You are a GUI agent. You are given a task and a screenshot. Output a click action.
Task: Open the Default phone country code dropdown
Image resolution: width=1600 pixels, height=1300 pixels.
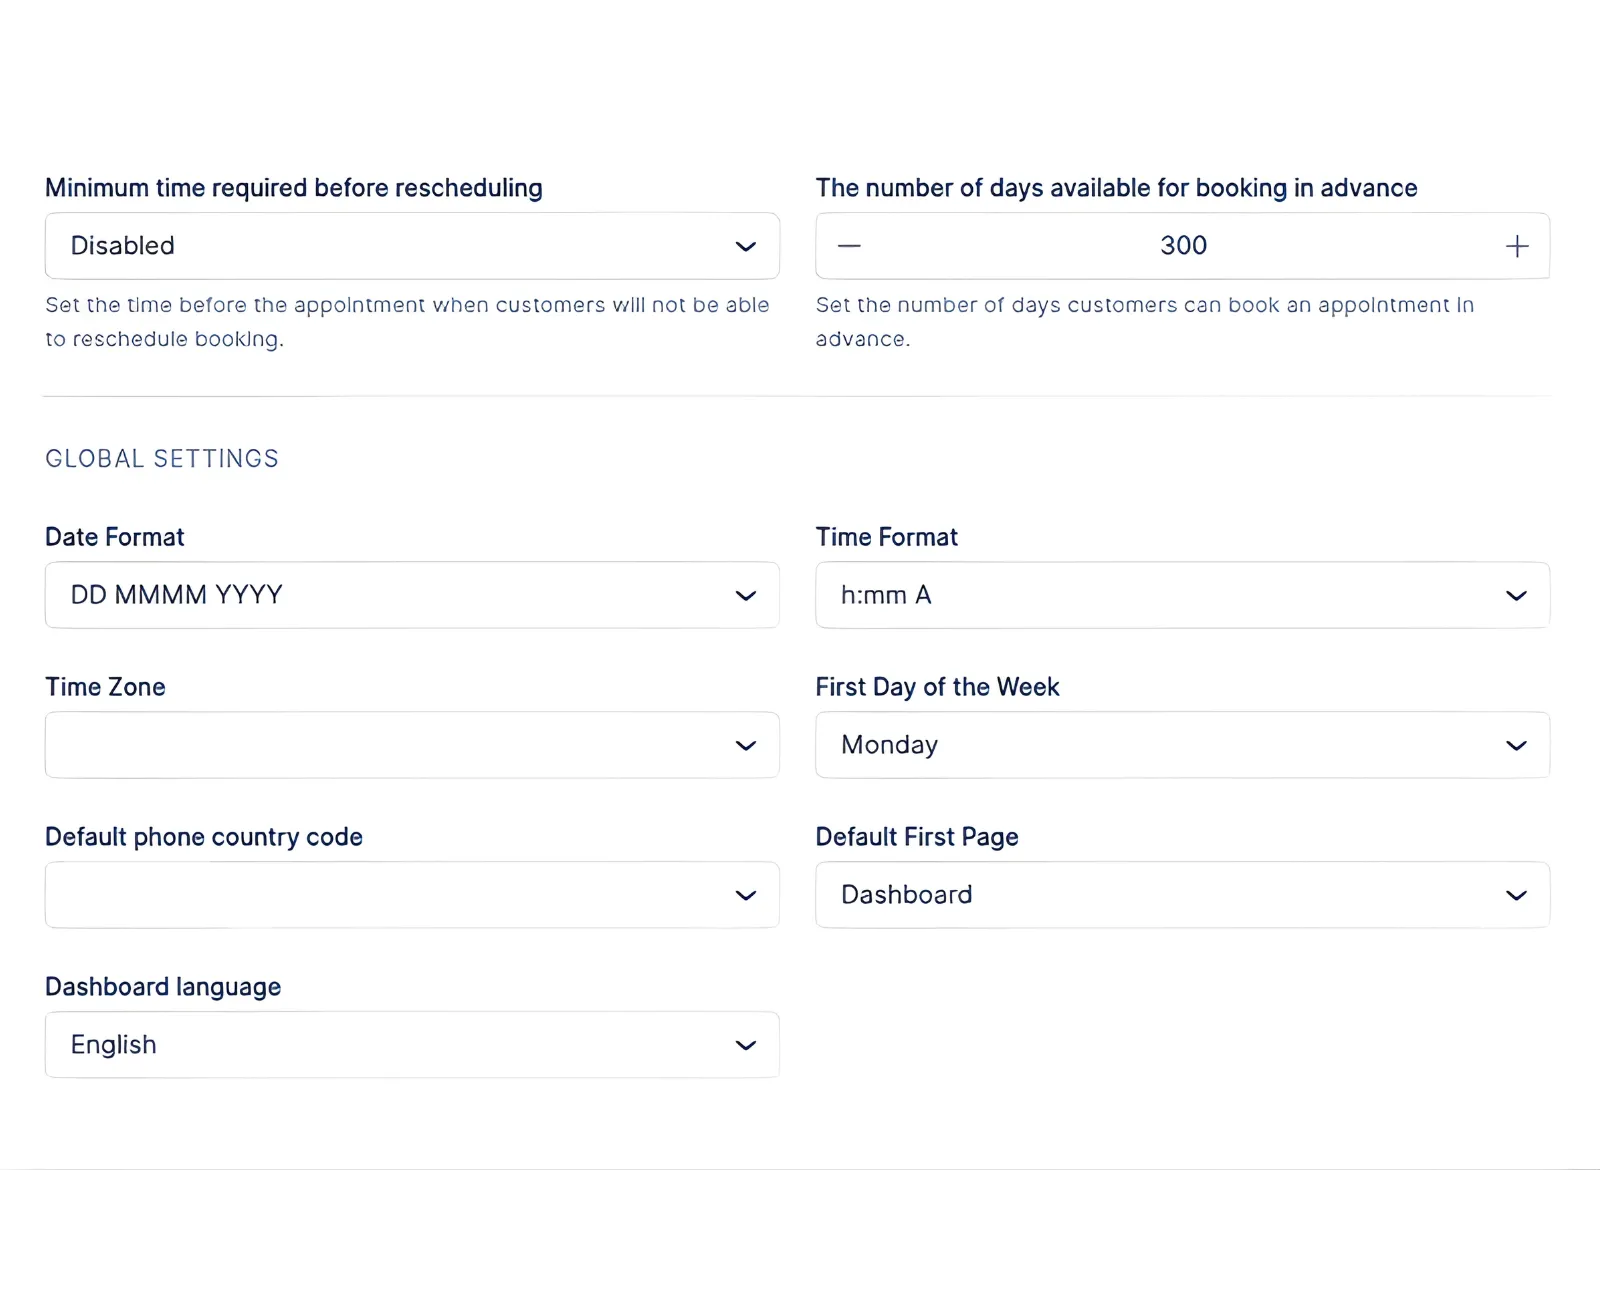pyautogui.click(x=412, y=895)
